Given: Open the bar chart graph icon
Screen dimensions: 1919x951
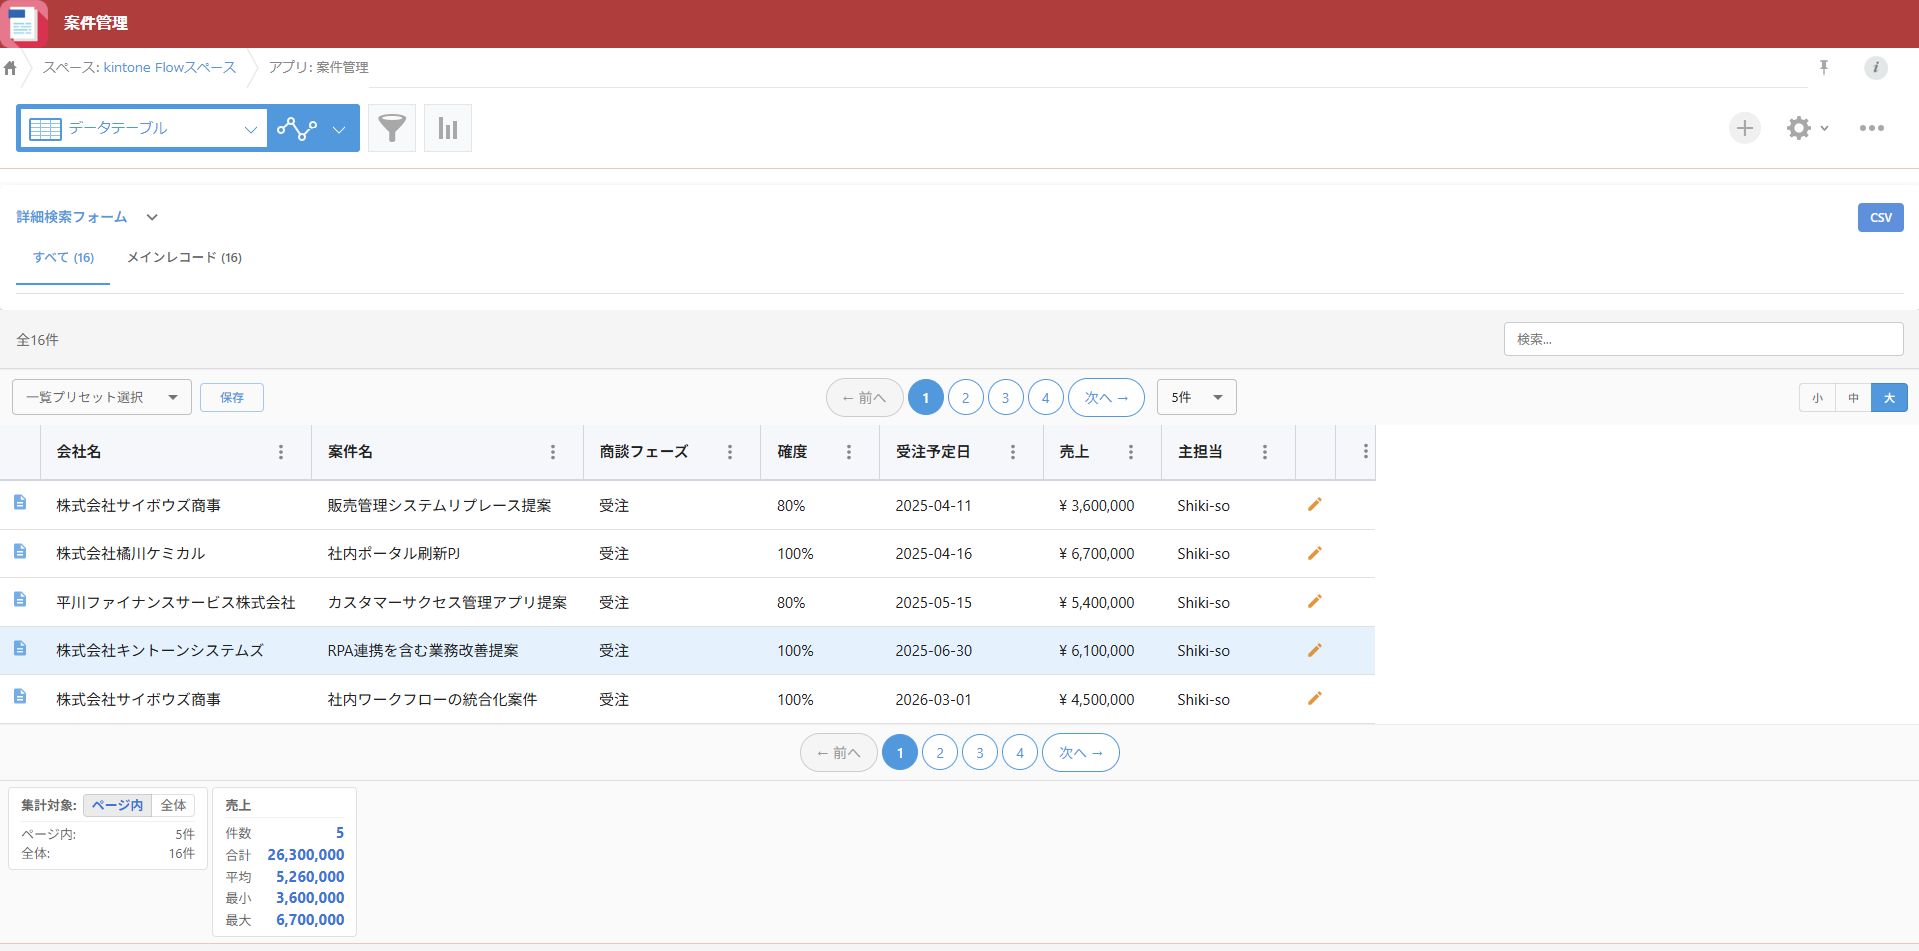Looking at the screenshot, I should (x=448, y=128).
